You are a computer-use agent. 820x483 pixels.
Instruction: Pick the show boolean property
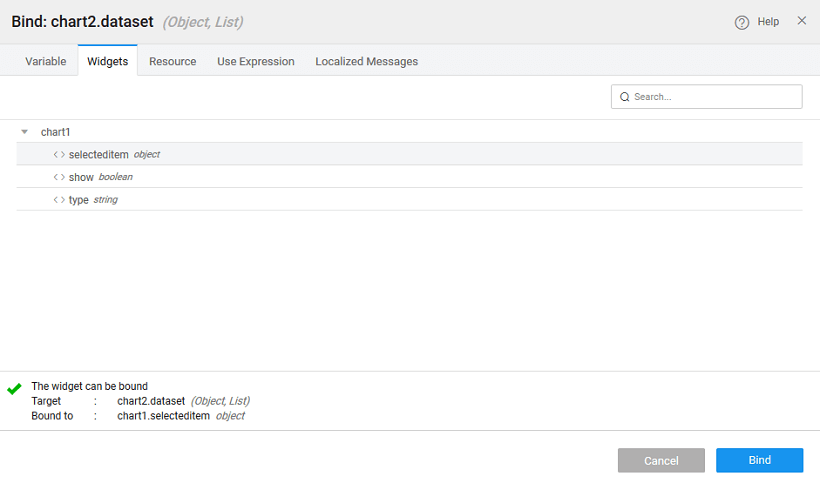pos(81,177)
